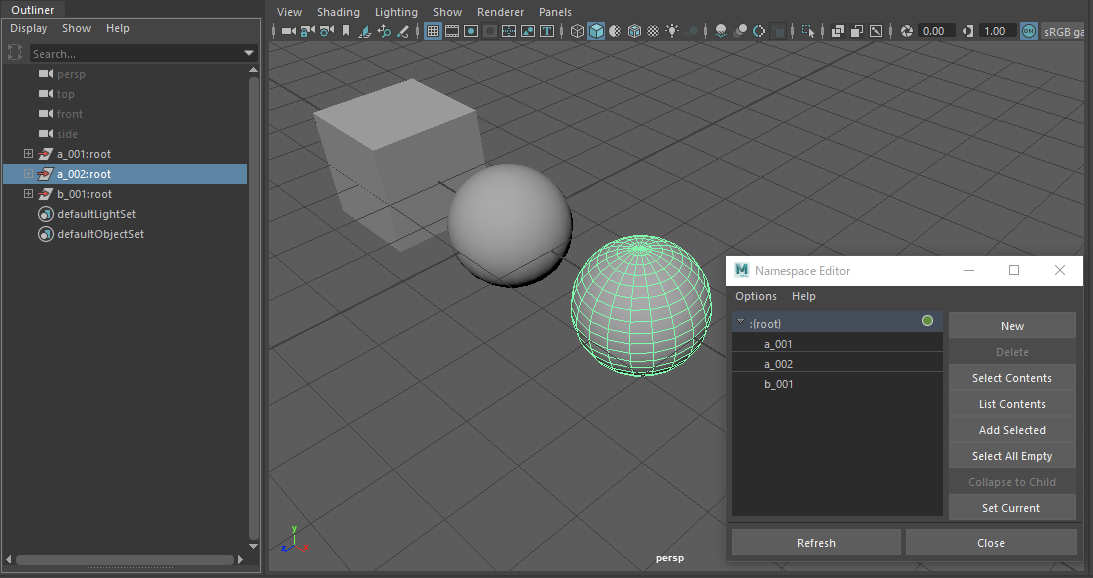
Task: Open the viewport View menu
Action: coord(289,12)
